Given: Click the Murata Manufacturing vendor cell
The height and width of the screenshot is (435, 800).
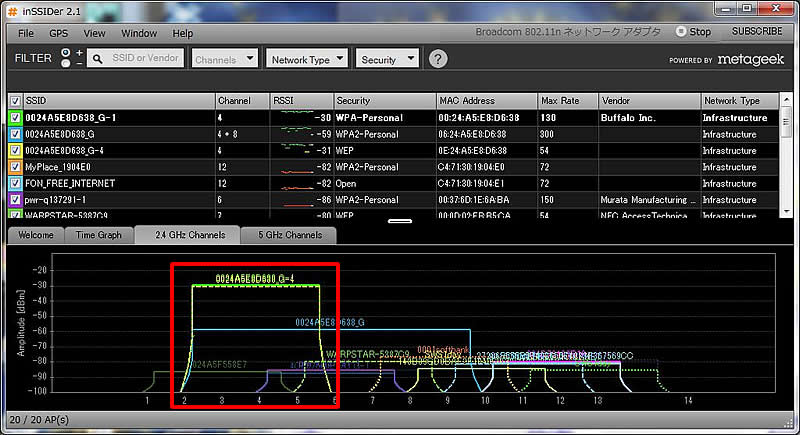Looking at the screenshot, I should point(647,199).
